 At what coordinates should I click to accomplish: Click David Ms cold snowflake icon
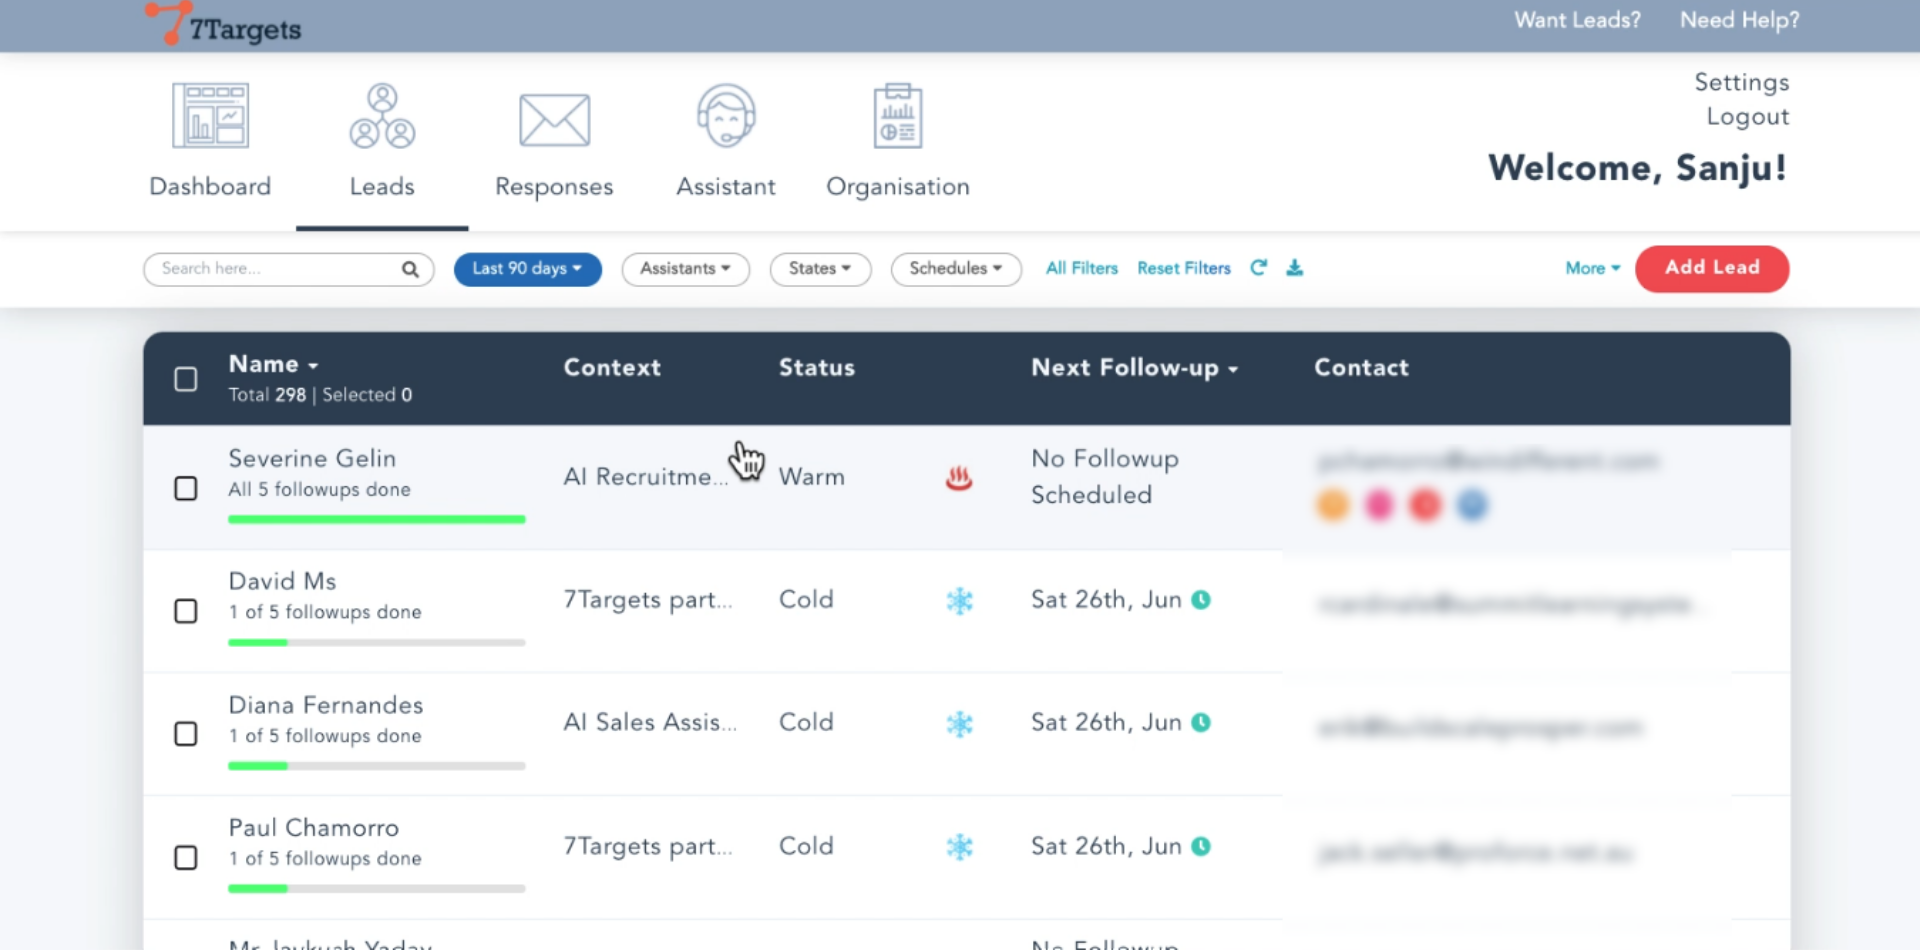click(959, 601)
